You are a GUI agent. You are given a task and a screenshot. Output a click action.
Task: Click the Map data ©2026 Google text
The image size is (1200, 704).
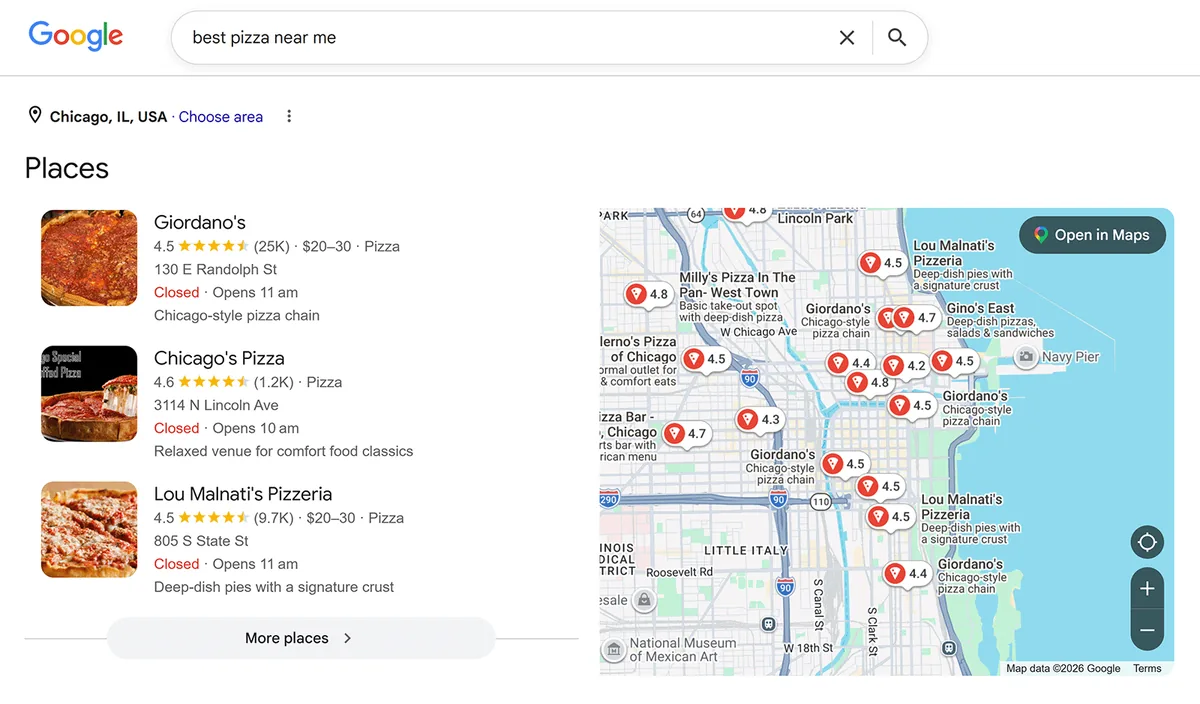(x=1063, y=668)
